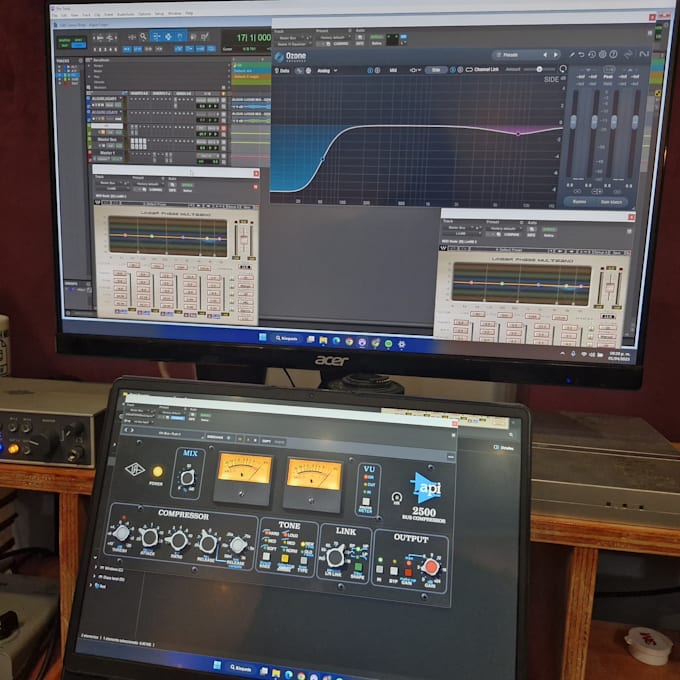This screenshot has width=680, height=680.
Task: Open Chrome from the monitor taskbar
Action: [x=349, y=342]
